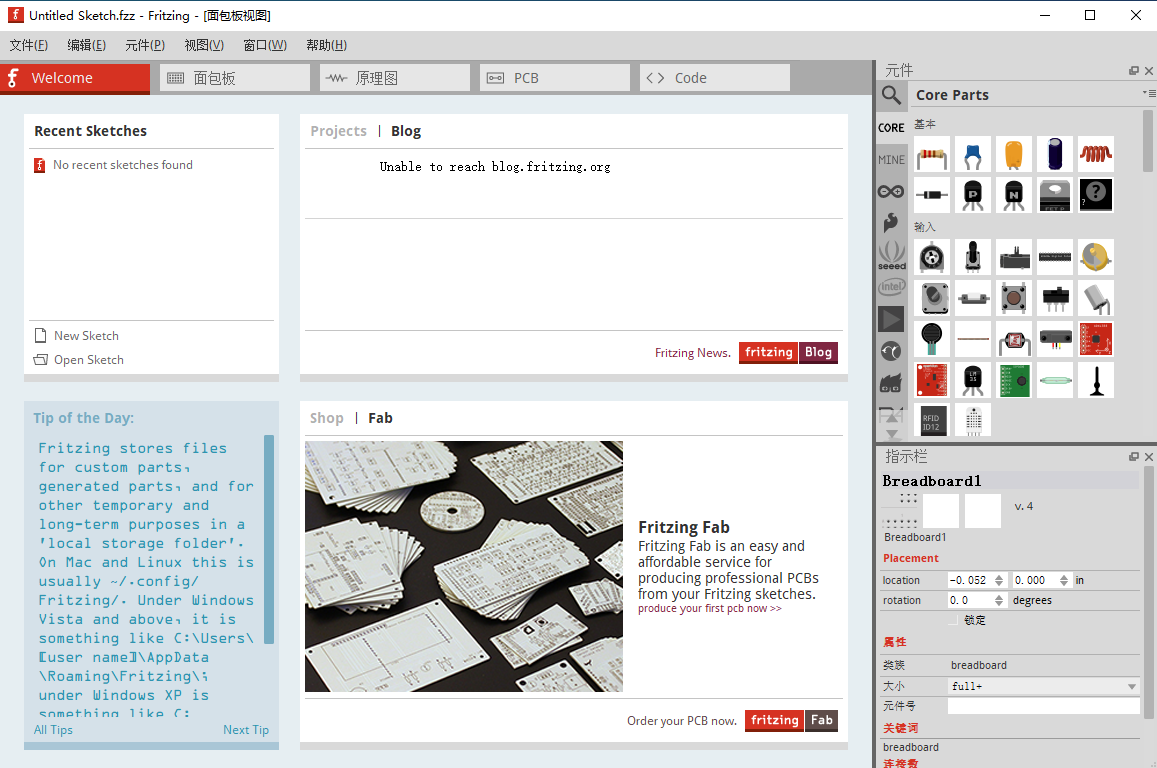The width and height of the screenshot is (1157, 768).
Task: Select the electrolytic capacitor part
Action: click(x=1054, y=155)
